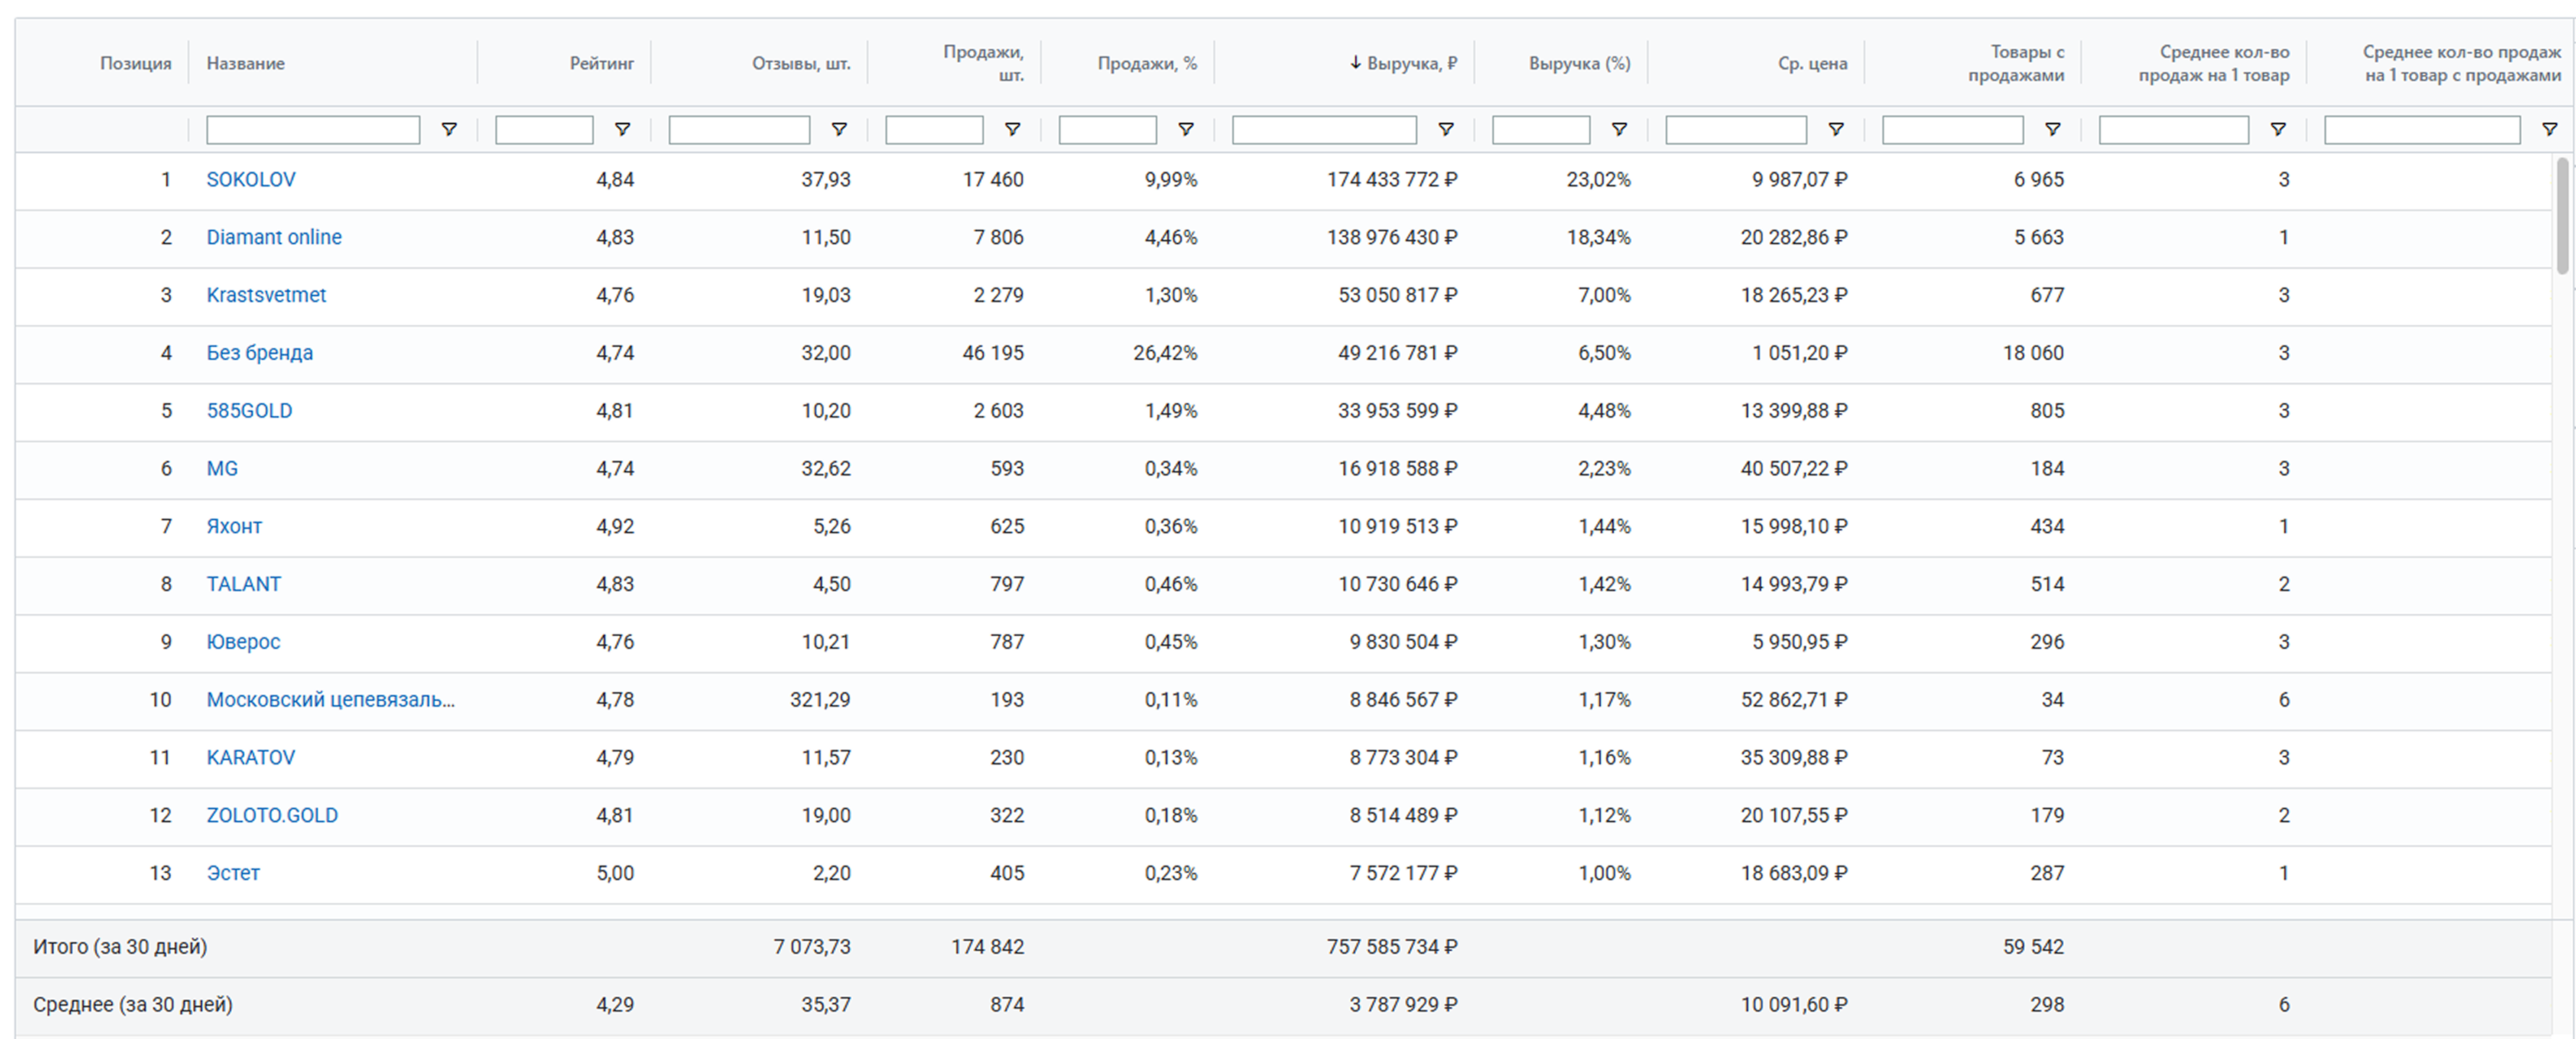This screenshot has height=1039, width=2576.
Task: Click the Без бренда link
Action: point(260,353)
